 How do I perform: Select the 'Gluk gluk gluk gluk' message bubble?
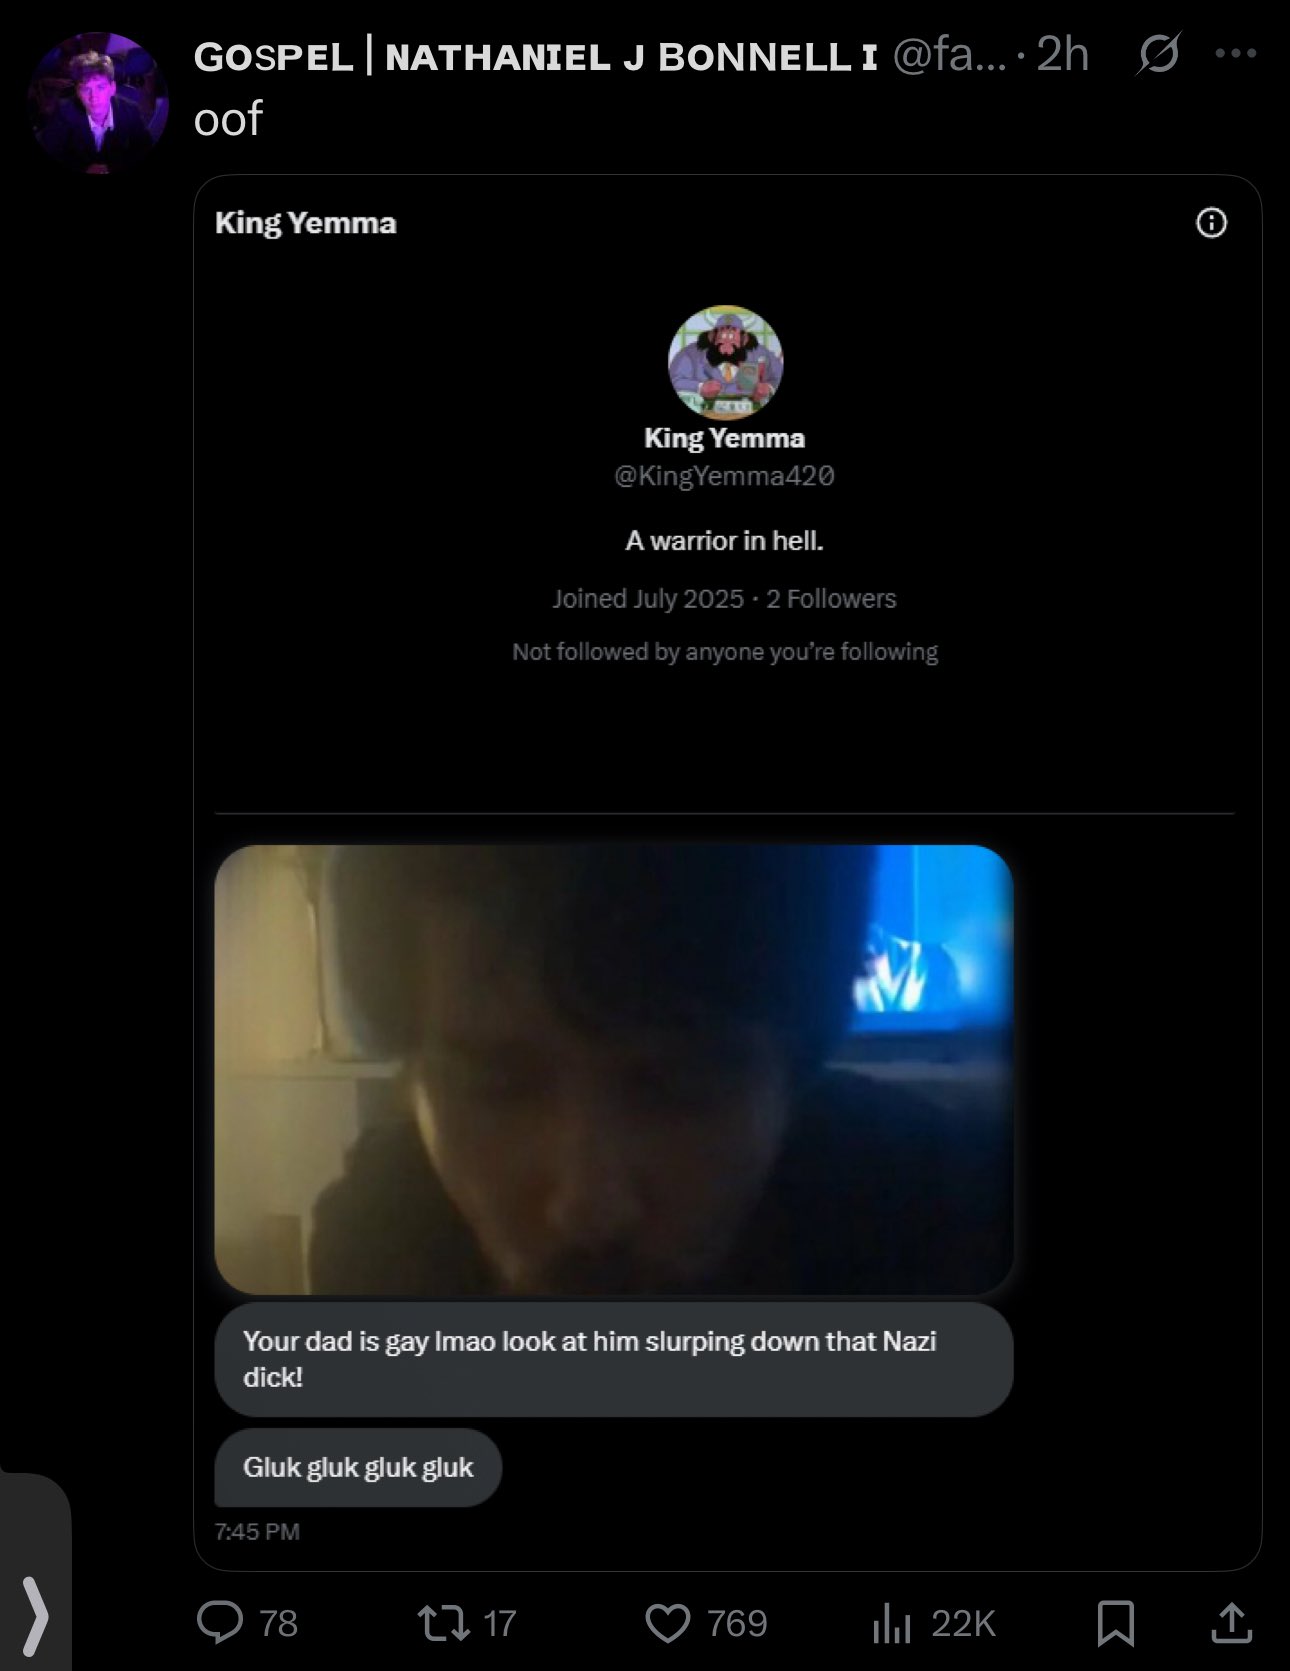pyautogui.click(x=358, y=1467)
